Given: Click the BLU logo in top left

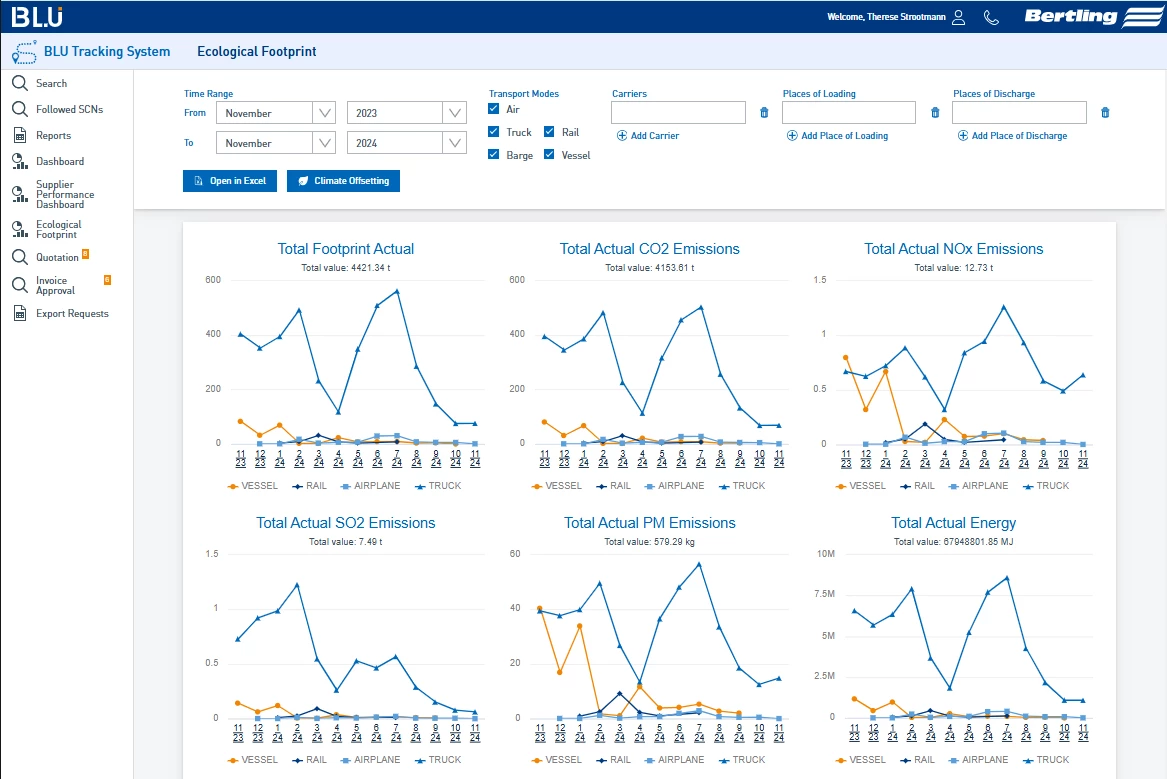Looking at the screenshot, I should pos(37,16).
